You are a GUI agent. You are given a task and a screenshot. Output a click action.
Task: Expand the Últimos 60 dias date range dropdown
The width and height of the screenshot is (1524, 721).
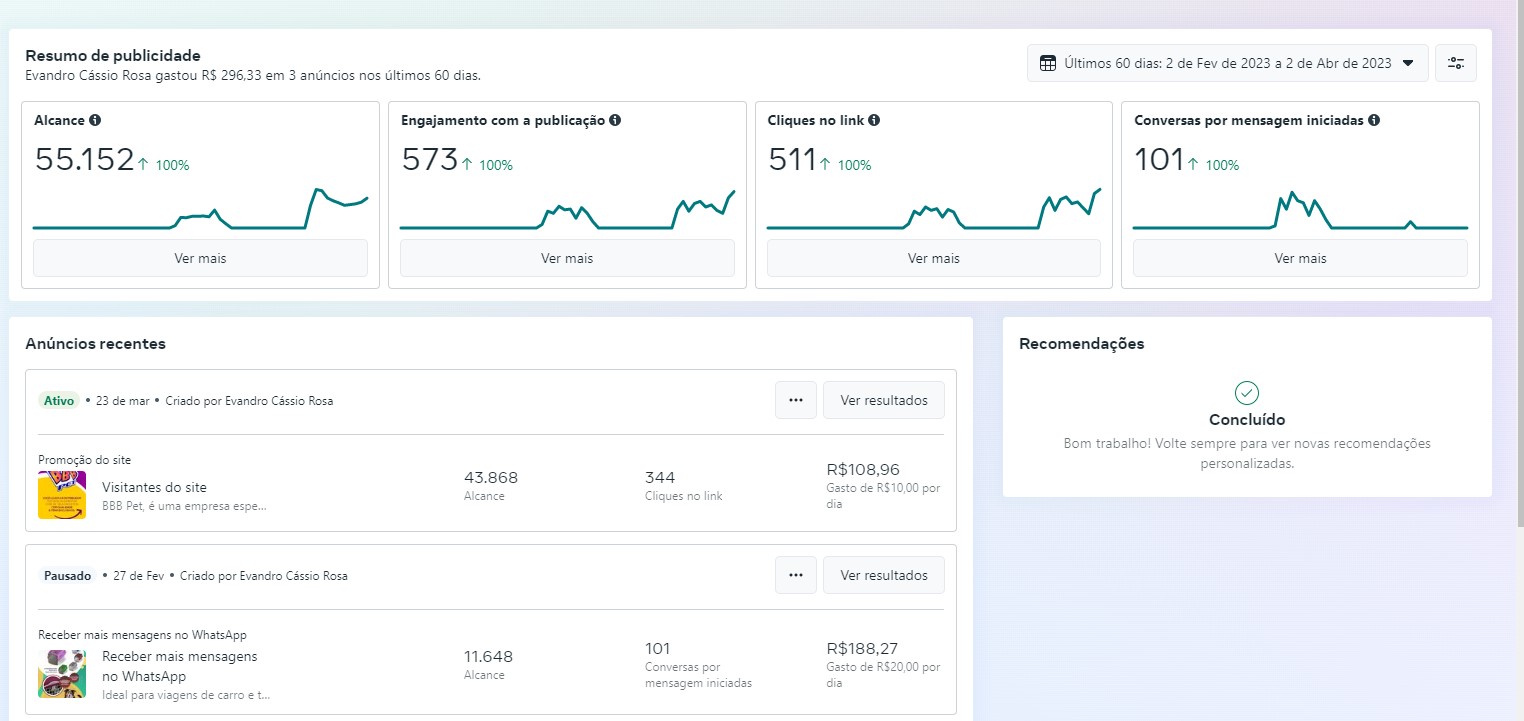1227,63
